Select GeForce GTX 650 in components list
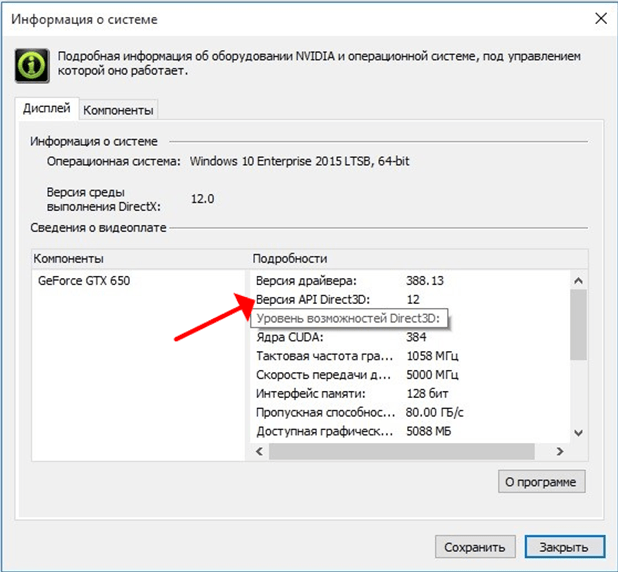618x572 pixels. pos(84,281)
